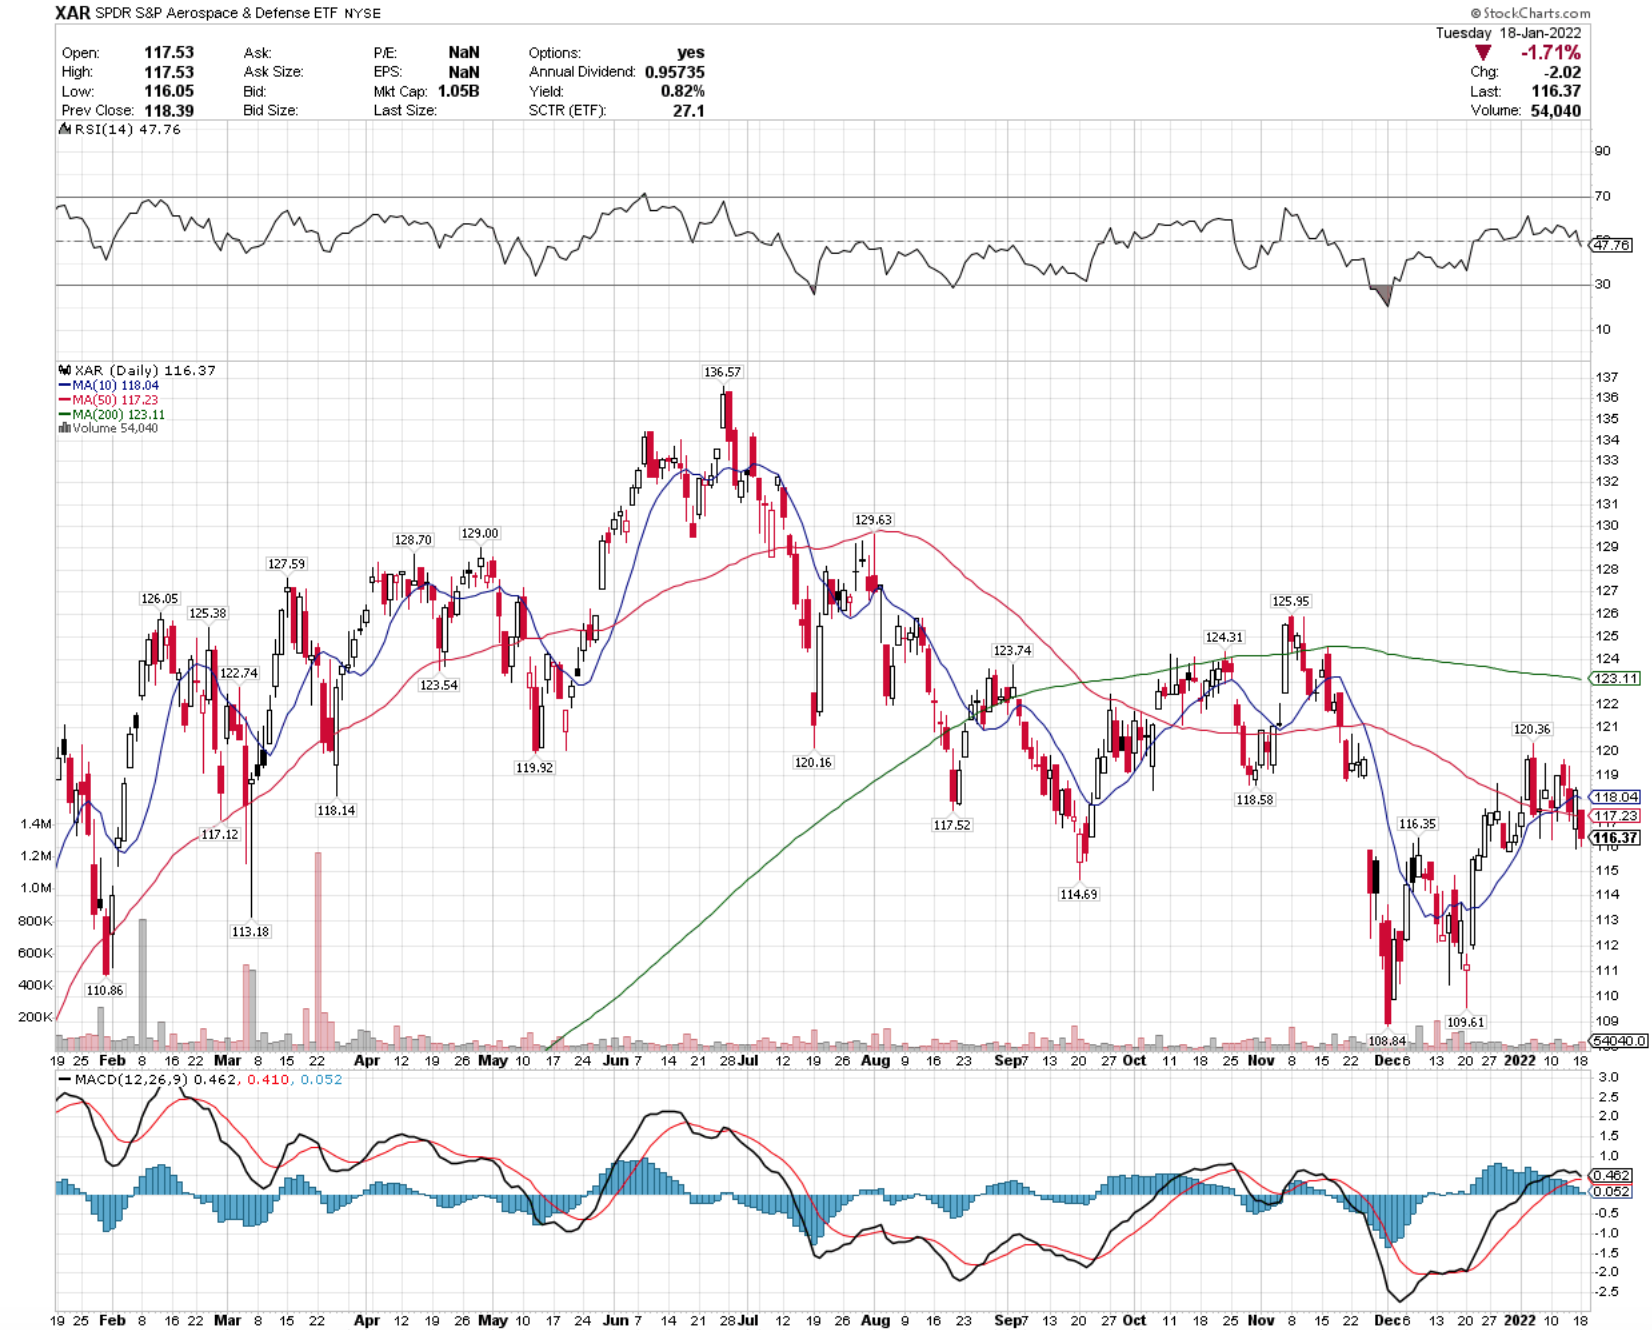Click the MA(200) 123.11 price axis tag
The image size is (1652, 1330).
point(1616,678)
